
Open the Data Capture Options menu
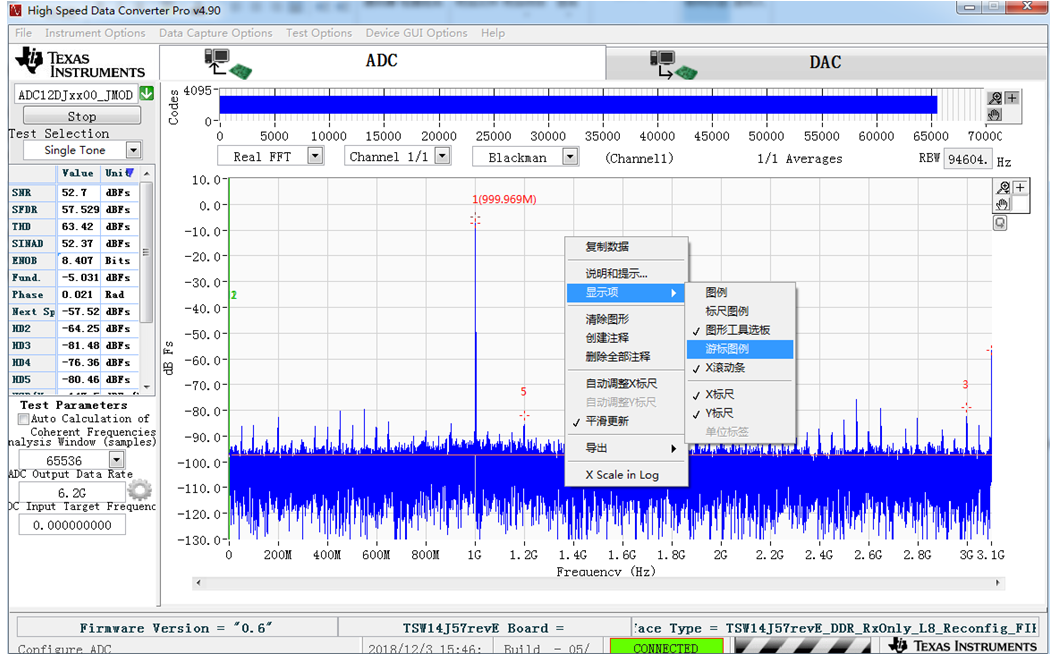tap(216, 33)
